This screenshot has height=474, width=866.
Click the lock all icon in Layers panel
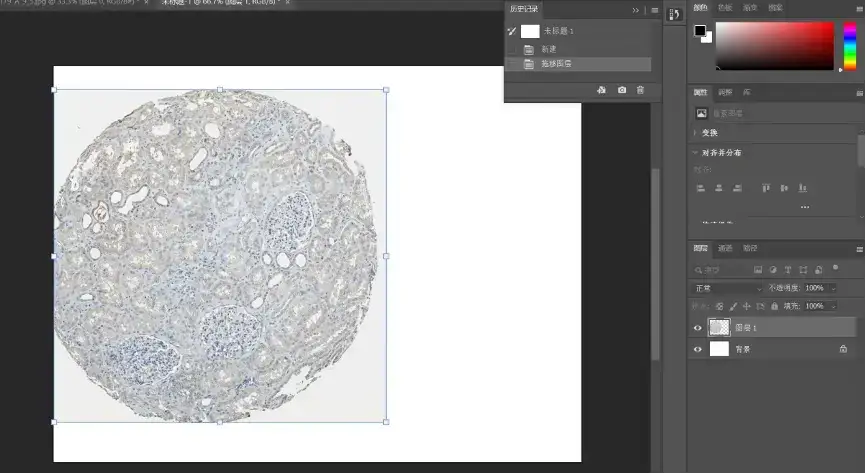click(x=776, y=306)
